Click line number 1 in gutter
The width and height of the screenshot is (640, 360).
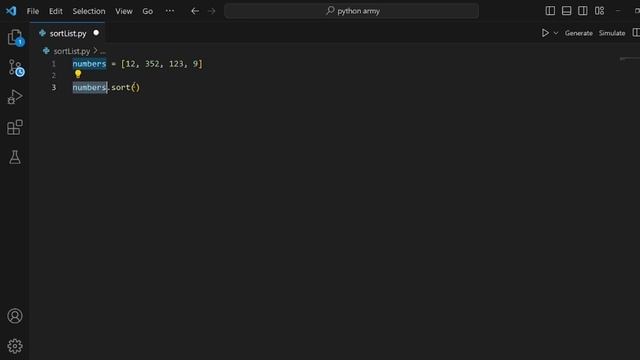(x=53, y=64)
